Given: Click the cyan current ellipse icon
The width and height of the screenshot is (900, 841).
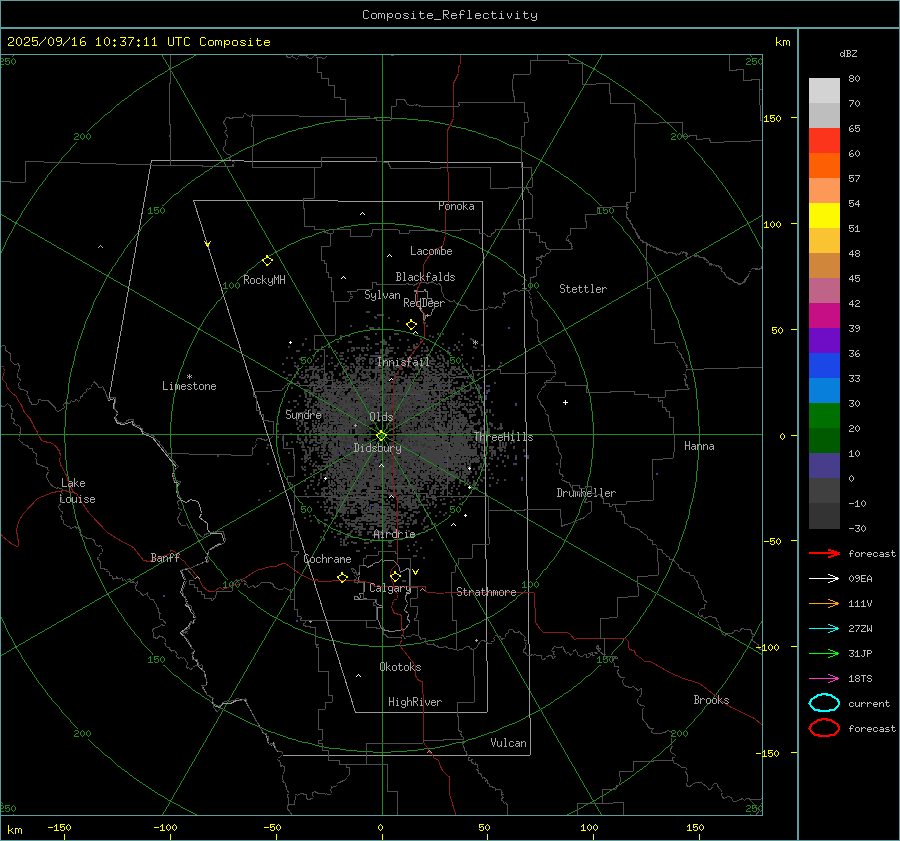Looking at the screenshot, I should click(824, 703).
